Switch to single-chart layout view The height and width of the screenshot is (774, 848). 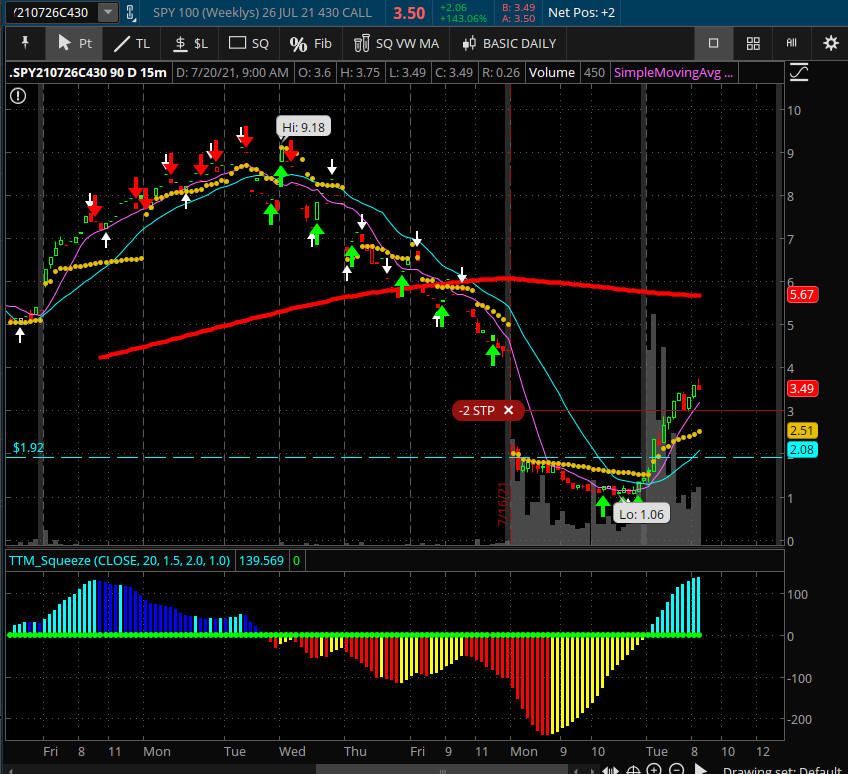(x=713, y=44)
